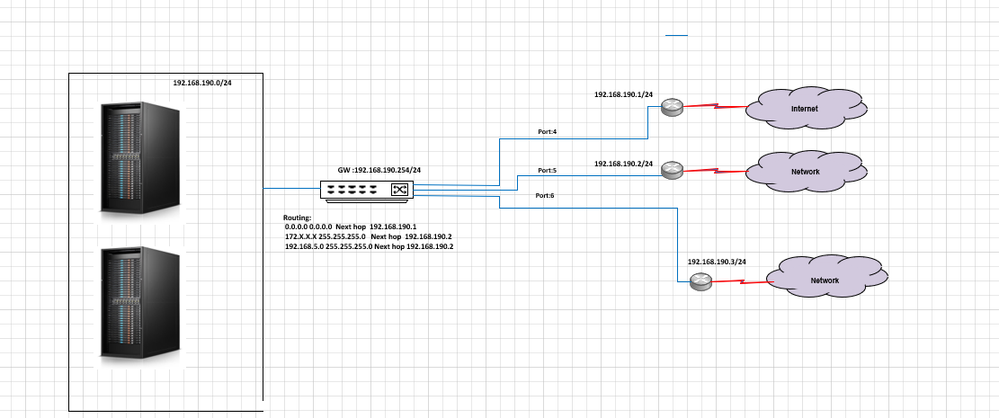Click the Port:6 label
Viewport: 999px width, 418px height.
[544, 196]
